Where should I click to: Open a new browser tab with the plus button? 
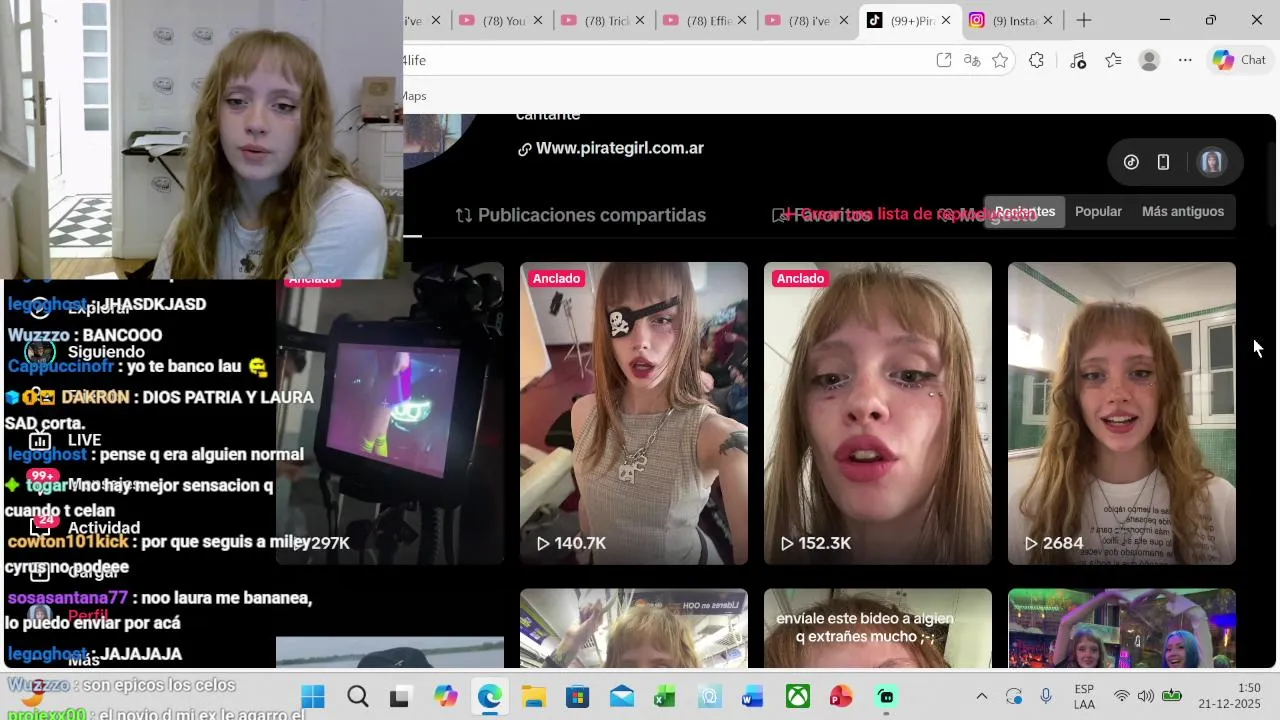click(x=1084, y=20)
